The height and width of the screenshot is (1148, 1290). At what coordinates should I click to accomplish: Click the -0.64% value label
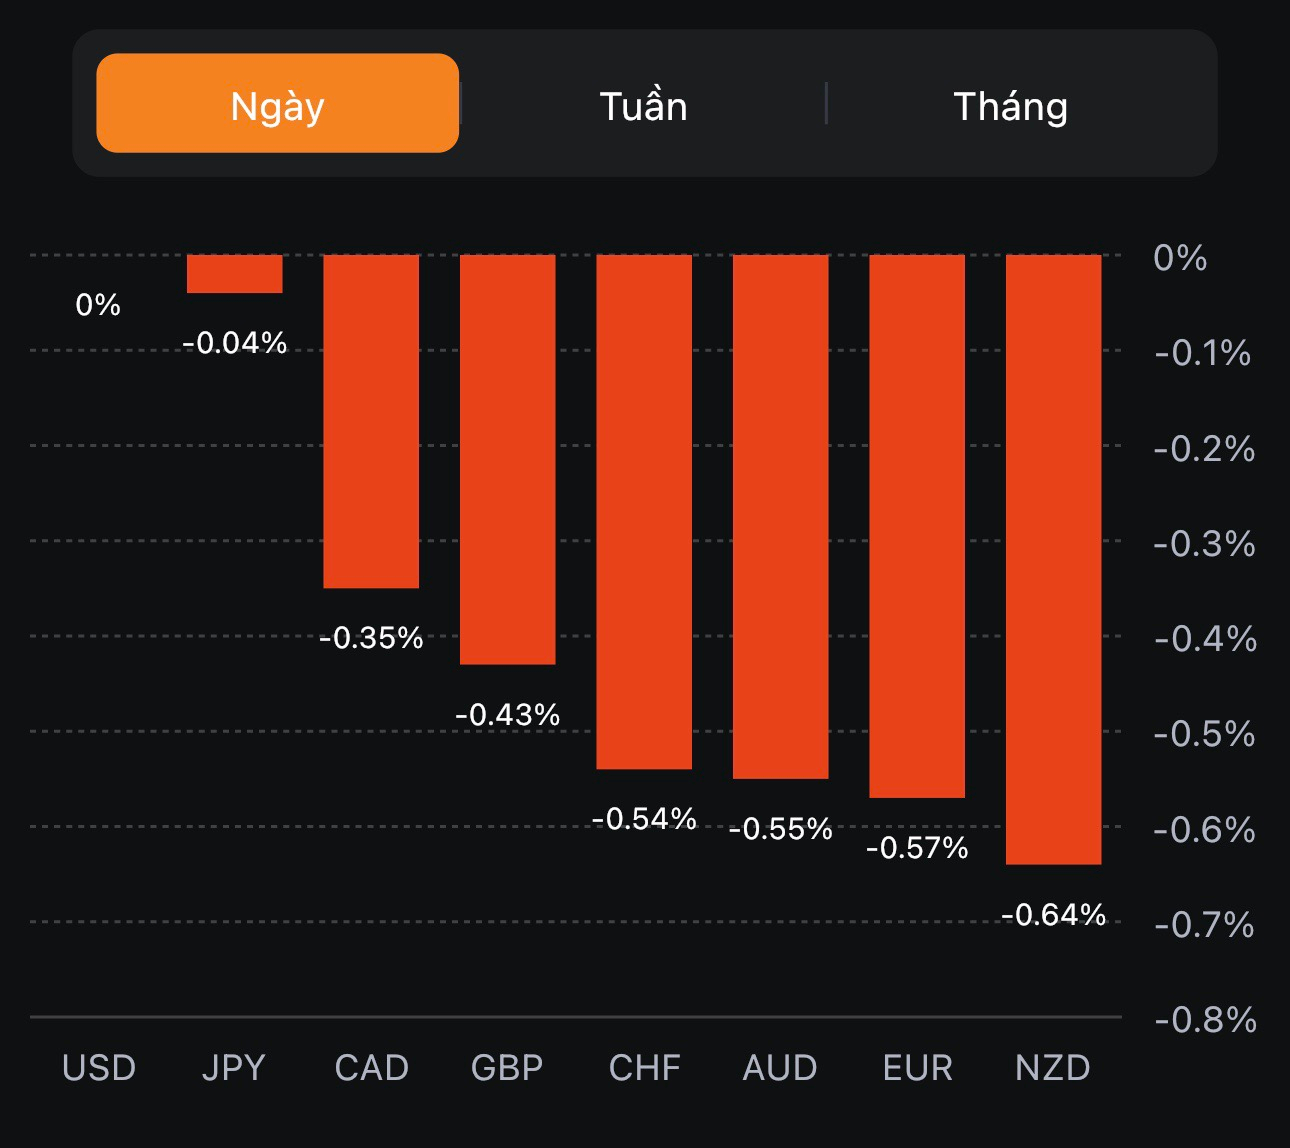coord(1053,915)
